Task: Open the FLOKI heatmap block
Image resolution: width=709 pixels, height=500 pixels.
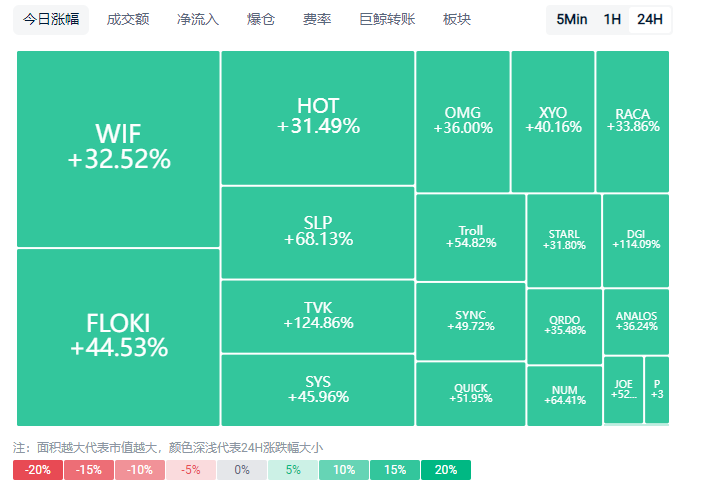Action: click(118, 337)
